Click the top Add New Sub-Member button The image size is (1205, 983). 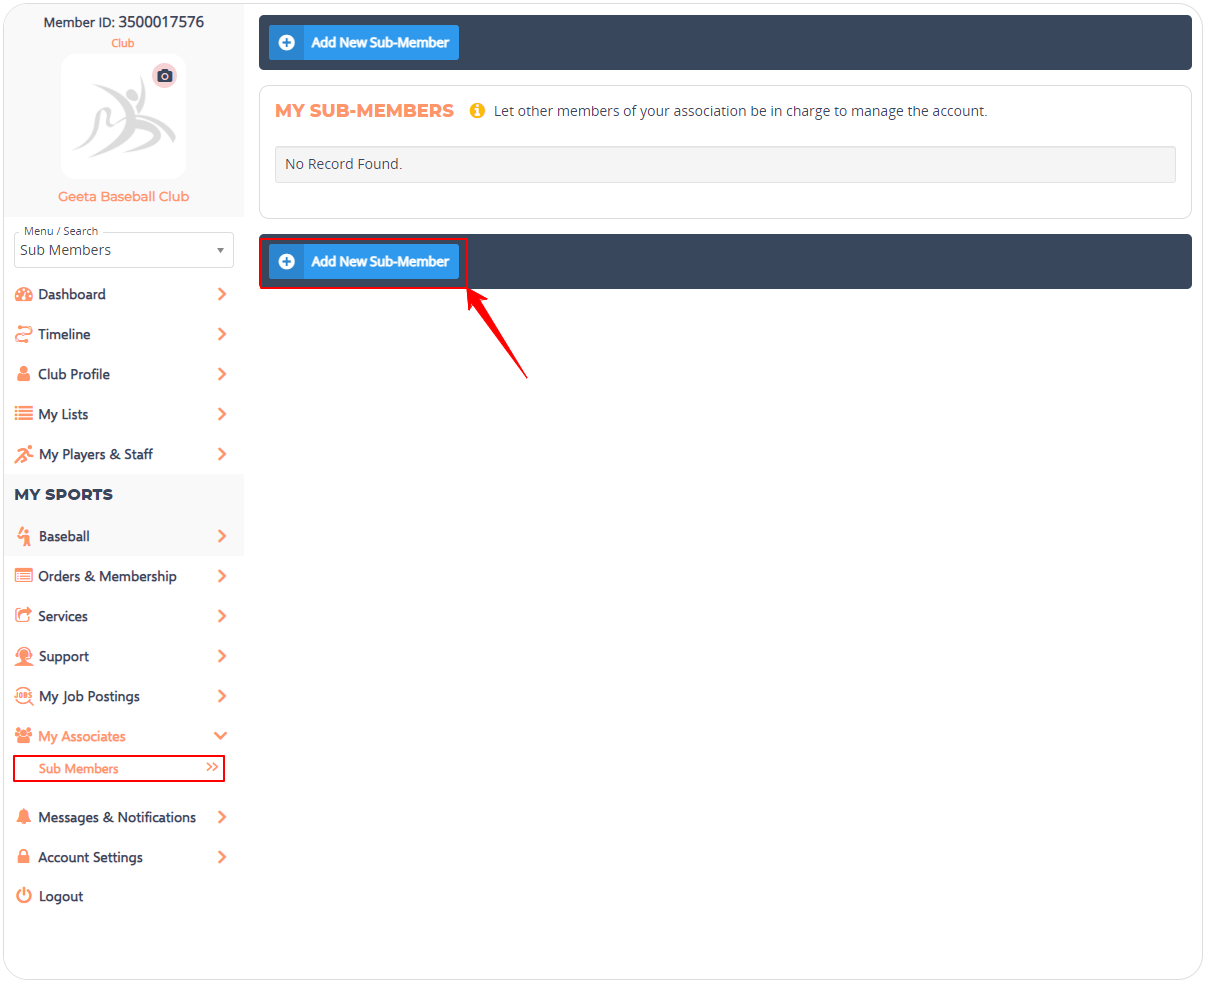[x=364, y=43]
